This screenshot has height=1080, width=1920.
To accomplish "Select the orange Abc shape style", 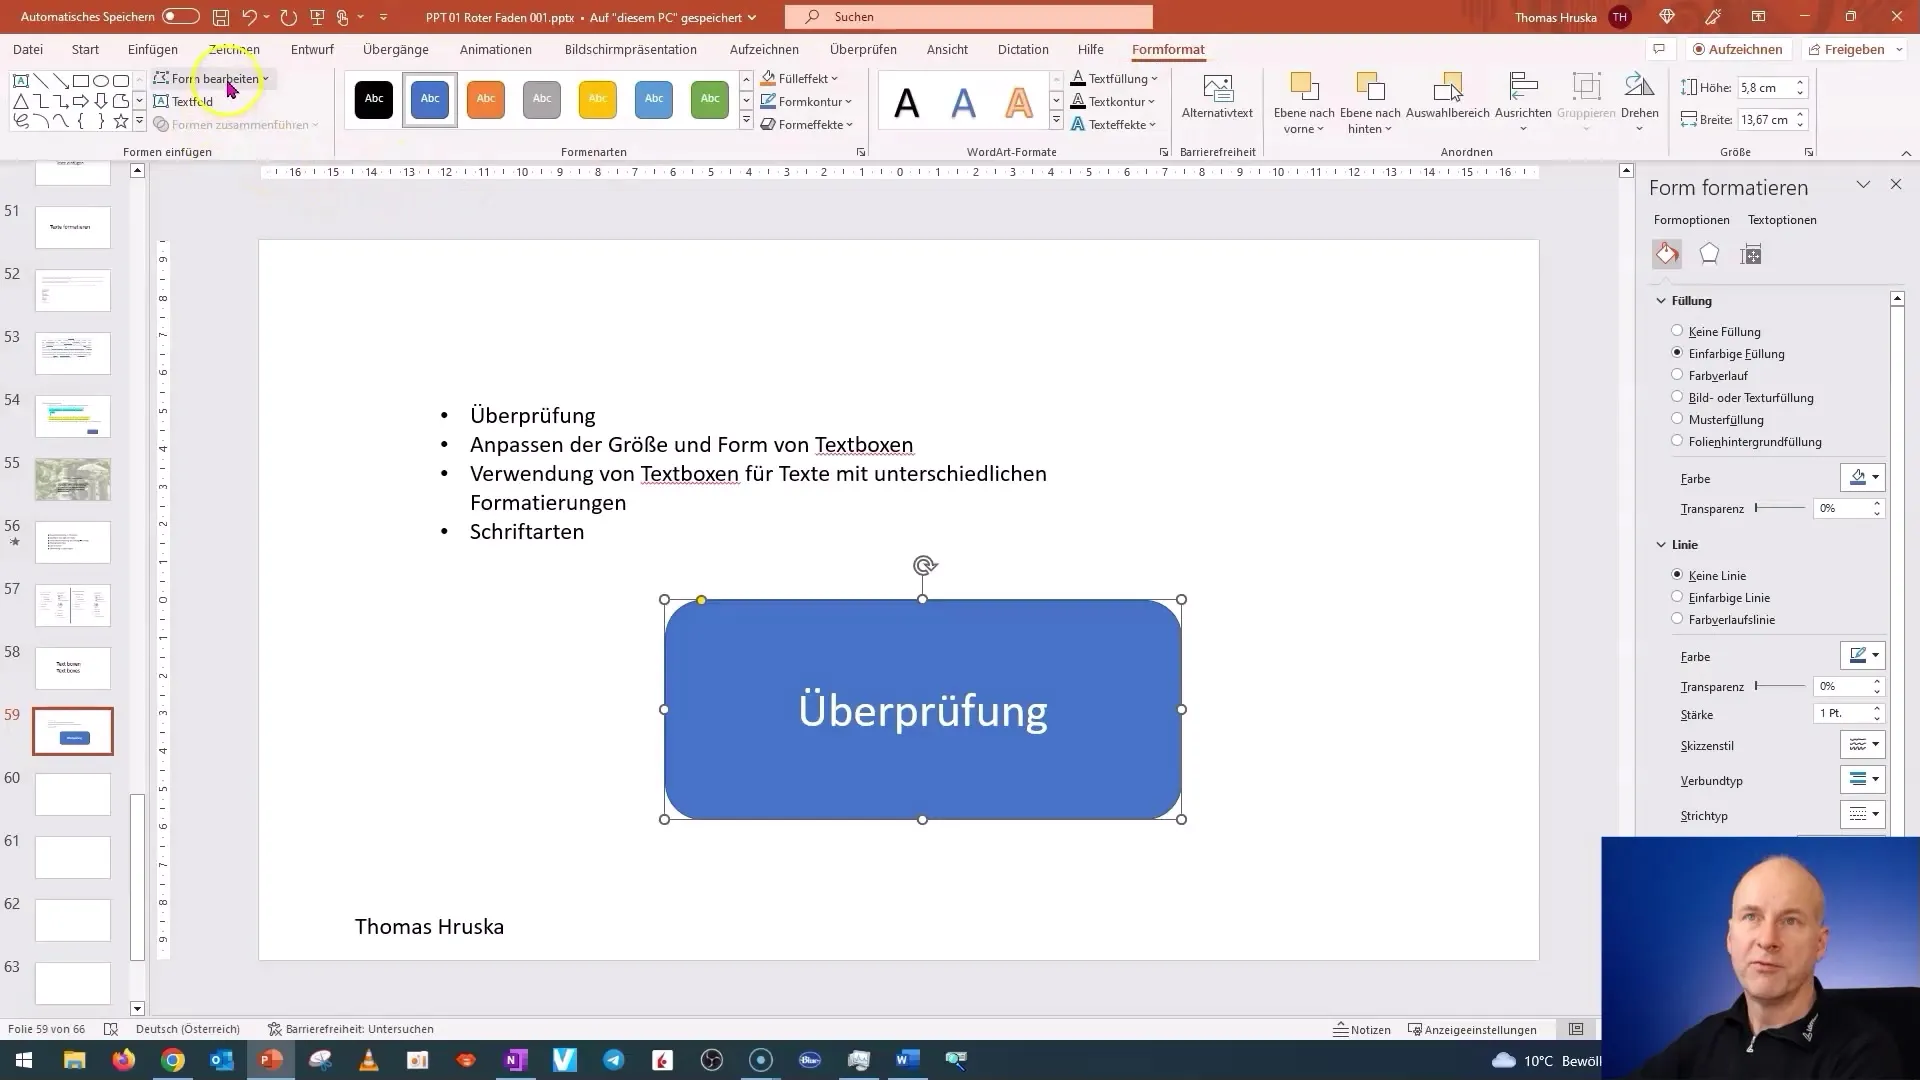I will pyautogui.click(x=486, y=99).
